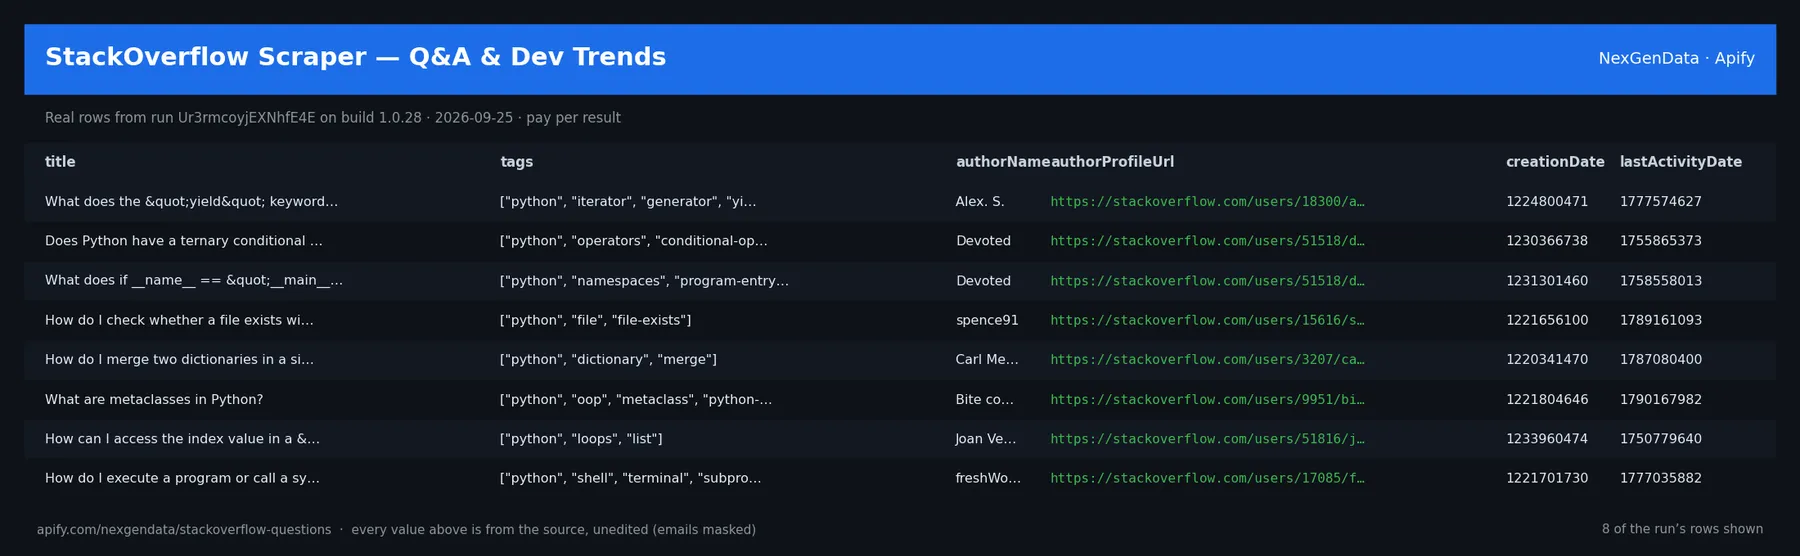Click lastActivityDate value 1777574627

tap(1661, 202)
